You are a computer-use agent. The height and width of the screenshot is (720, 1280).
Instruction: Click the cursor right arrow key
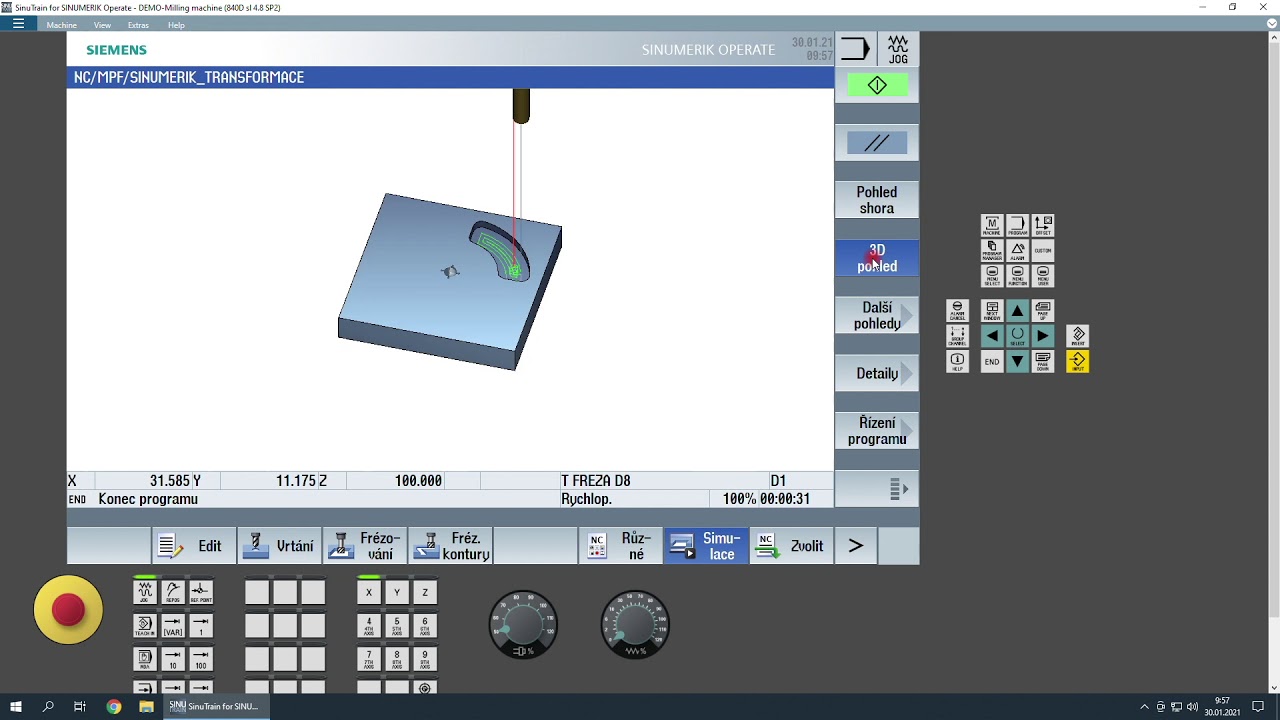[x=1043, y=336]
